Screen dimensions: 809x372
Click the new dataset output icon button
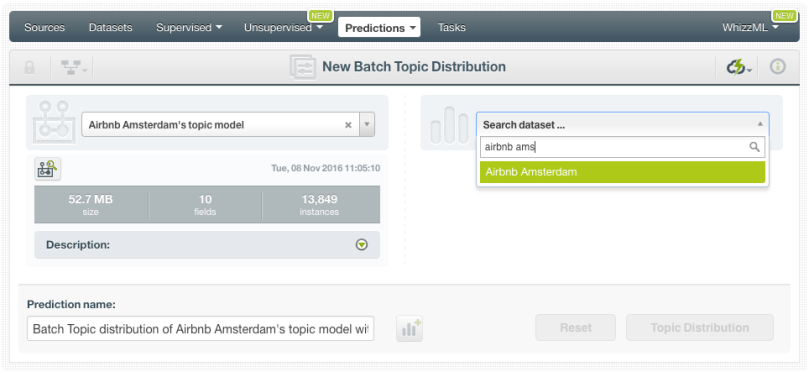coord(410,329)
